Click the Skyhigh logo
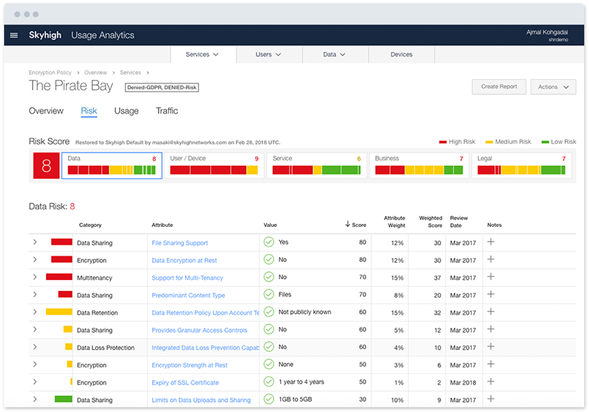The width and height of the screenshot is (589, 412). [45, 35]
